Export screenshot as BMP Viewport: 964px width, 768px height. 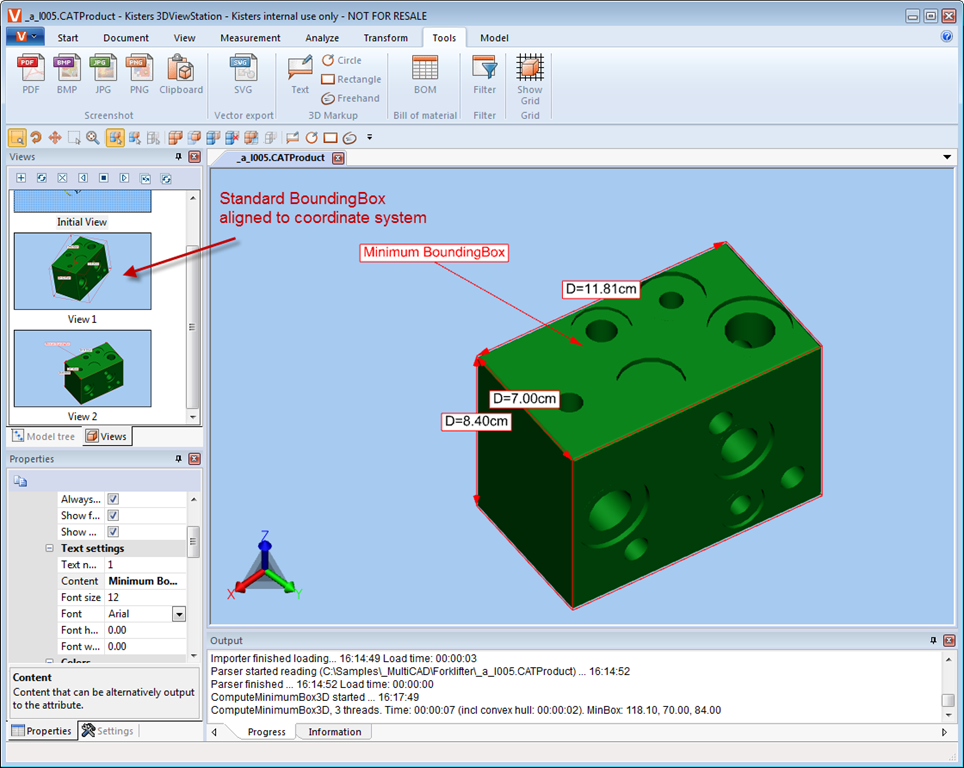click(x=67, y=74)
